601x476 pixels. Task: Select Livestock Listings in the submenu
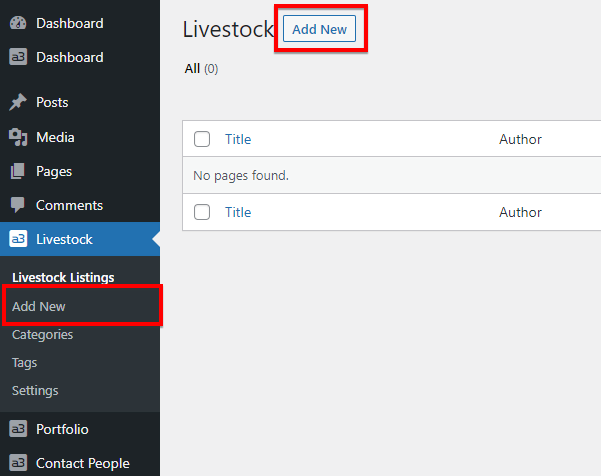[x=63, y=277]
